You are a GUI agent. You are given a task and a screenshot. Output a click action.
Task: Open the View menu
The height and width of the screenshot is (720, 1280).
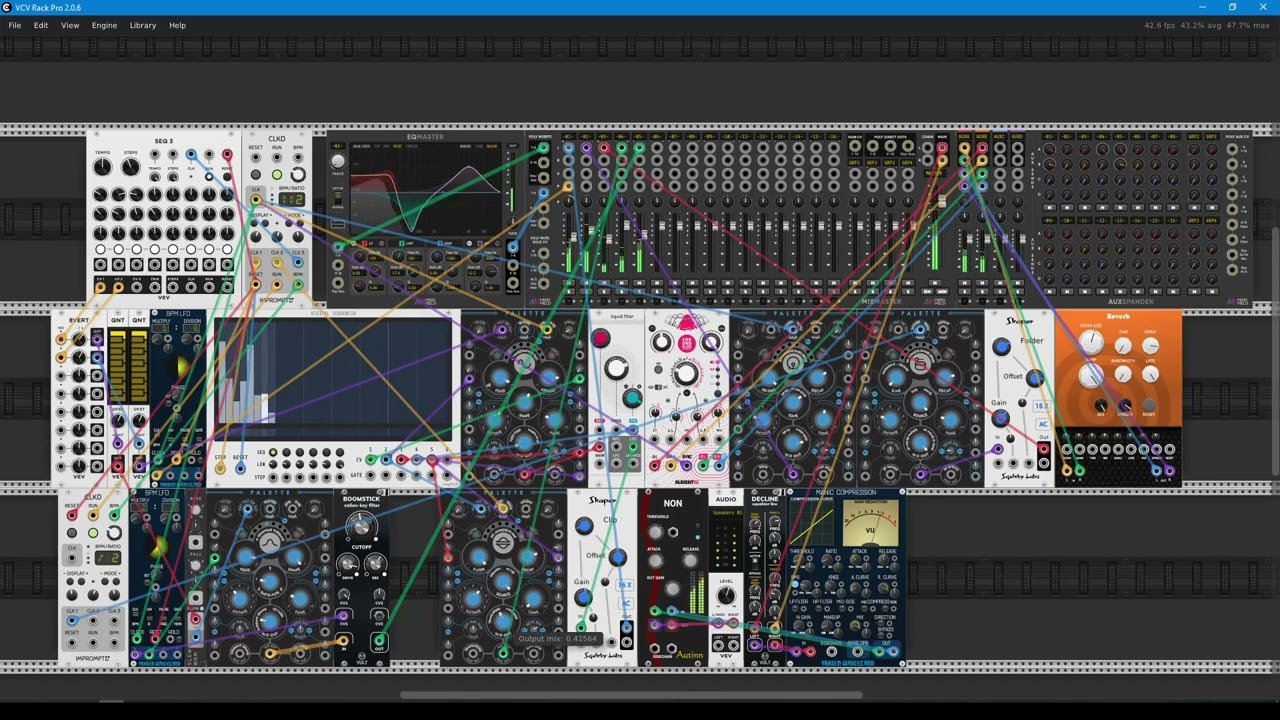click(x=70, y=25)
